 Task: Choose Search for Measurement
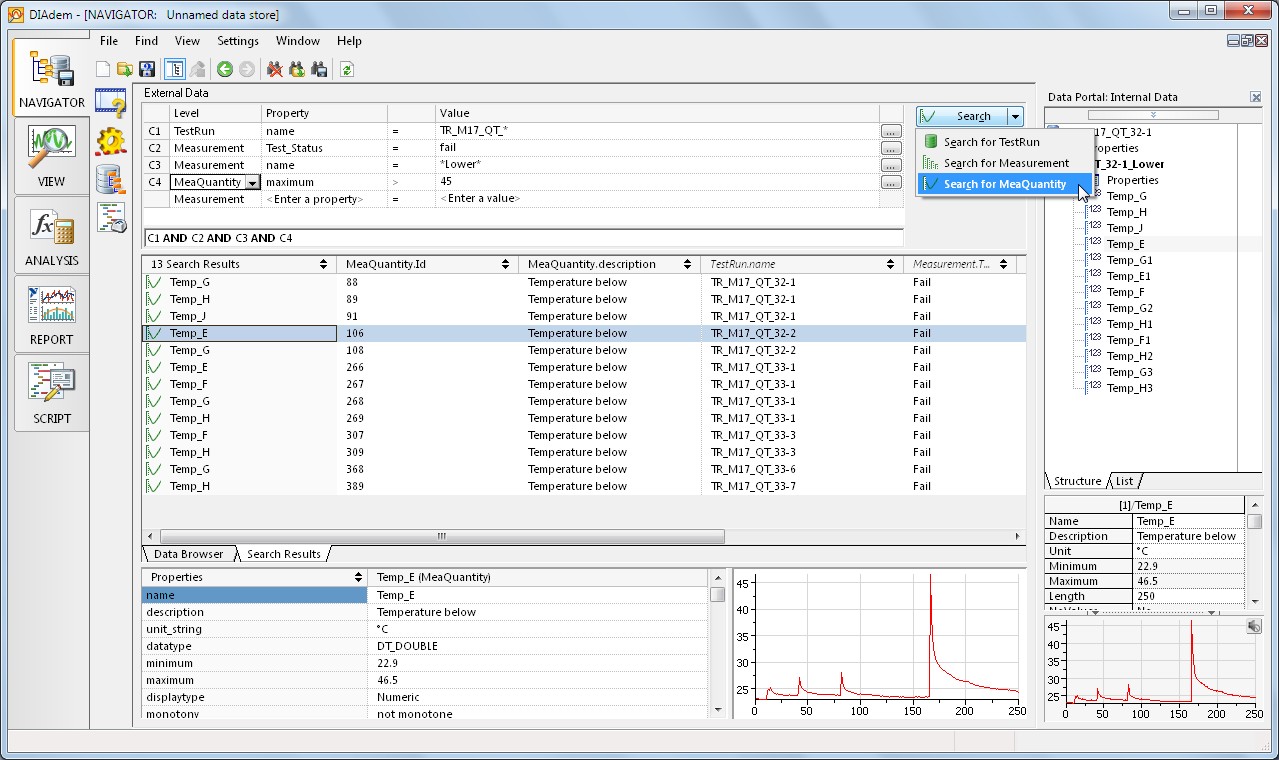[x=1006, y=163]
